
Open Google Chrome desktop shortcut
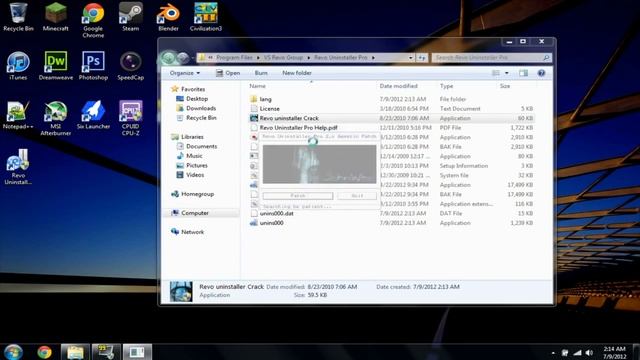tap(93, 20)
